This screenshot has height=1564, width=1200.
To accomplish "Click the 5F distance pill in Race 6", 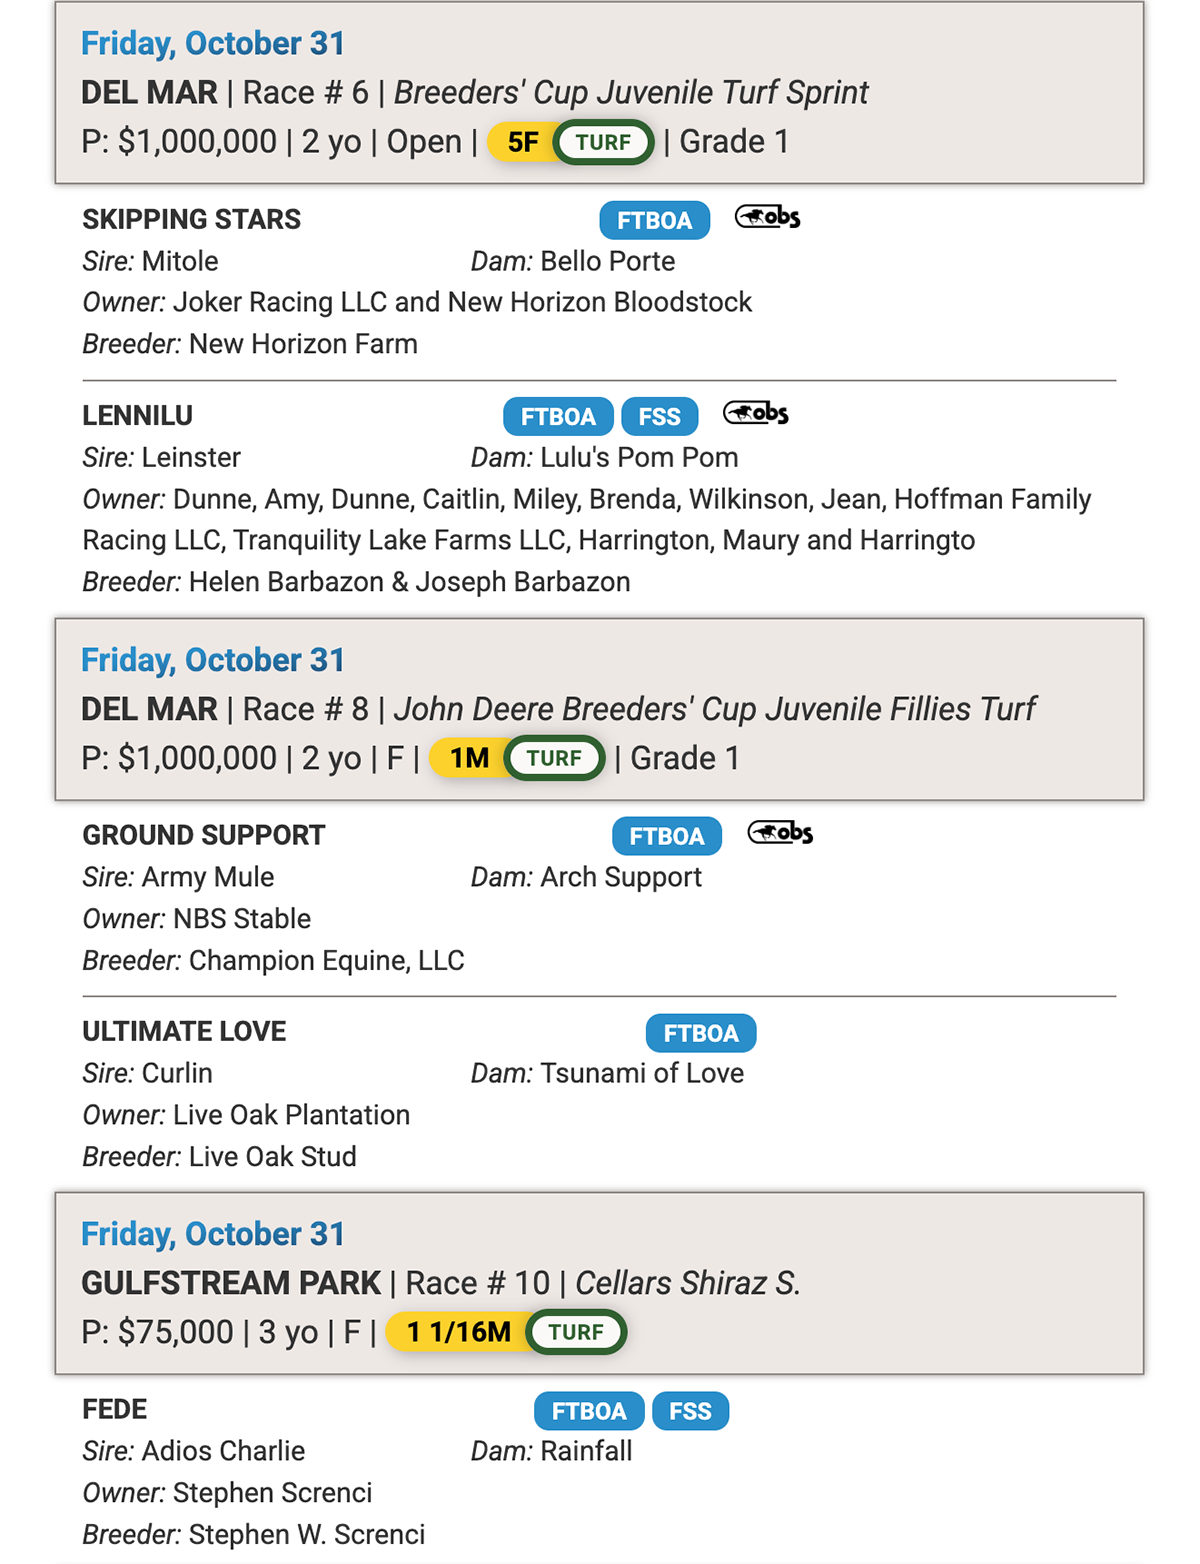I will 522,142.
